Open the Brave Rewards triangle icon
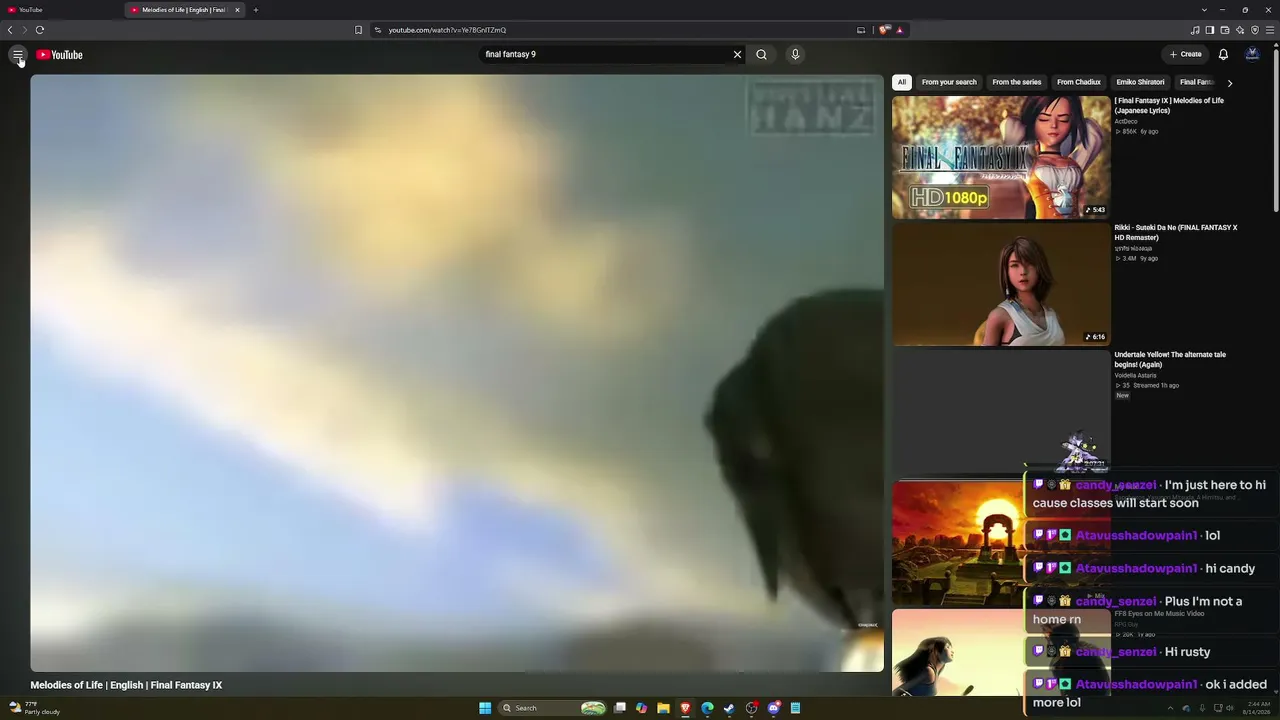Screen dimensions: 1280x720 [899, 30]
